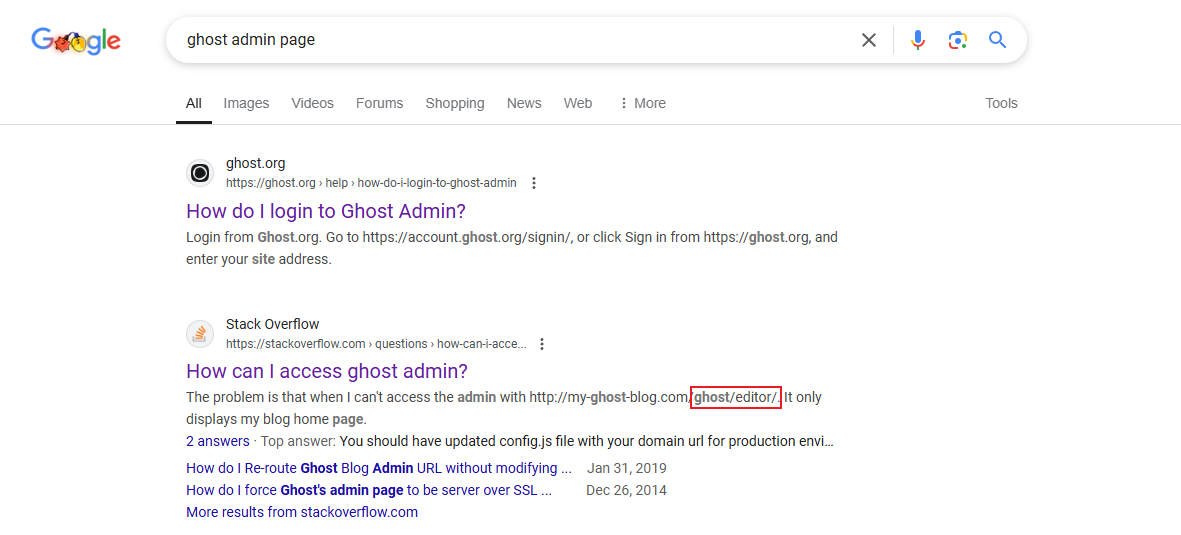The height and width of the screenshot is (535, 1181).
Task: Switch to the Videos tab
Action: pos(313,103)
